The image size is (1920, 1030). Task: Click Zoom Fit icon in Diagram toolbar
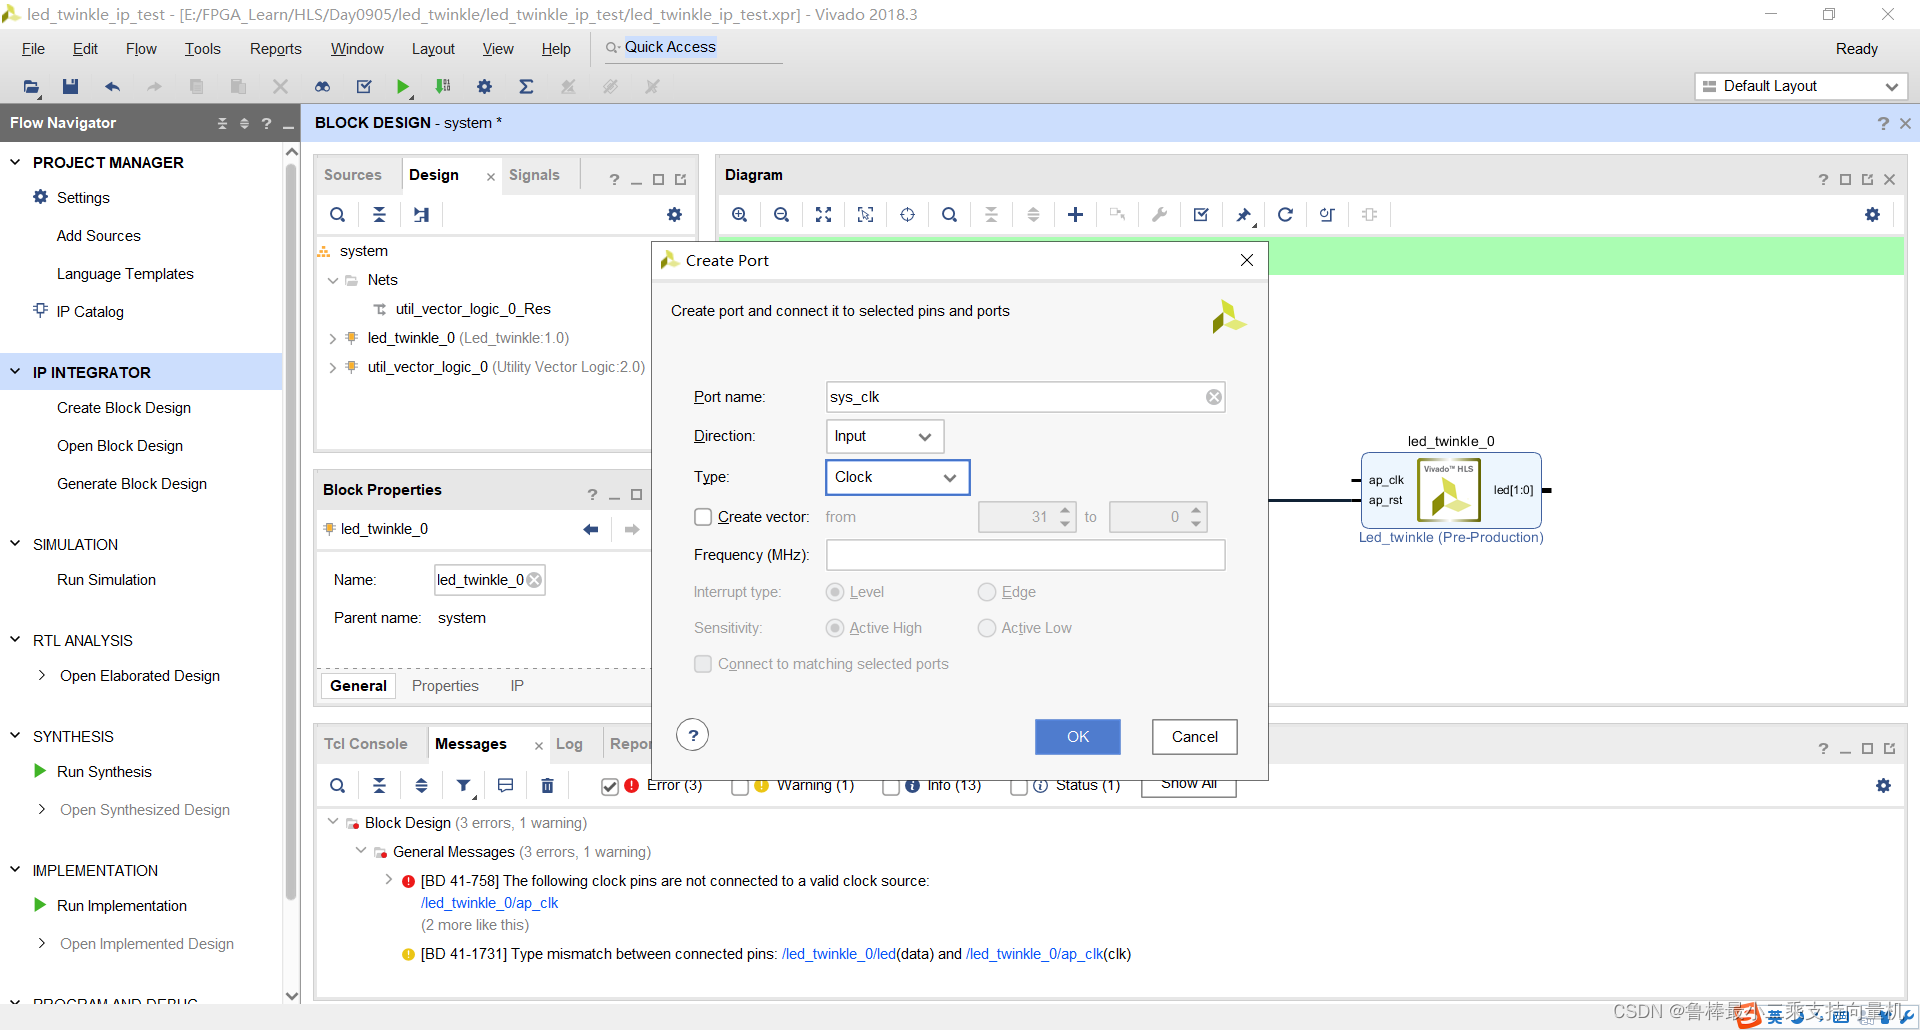(x=823, y=215)
